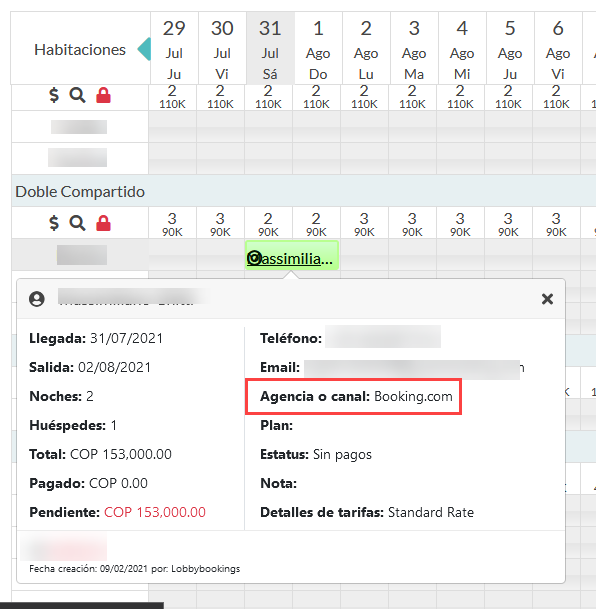Click the Noches value row
The image size is (596, 609).
point(61,396)
